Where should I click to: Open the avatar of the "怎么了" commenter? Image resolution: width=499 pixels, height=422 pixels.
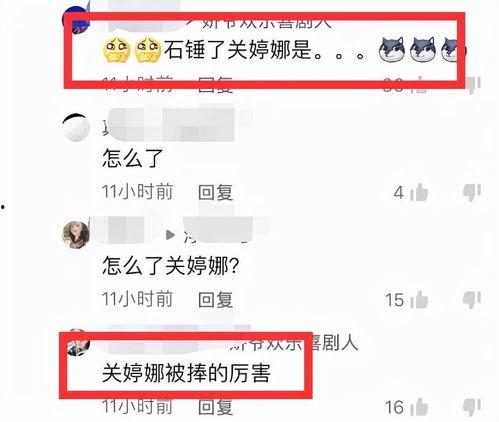(x=76, y=127)
